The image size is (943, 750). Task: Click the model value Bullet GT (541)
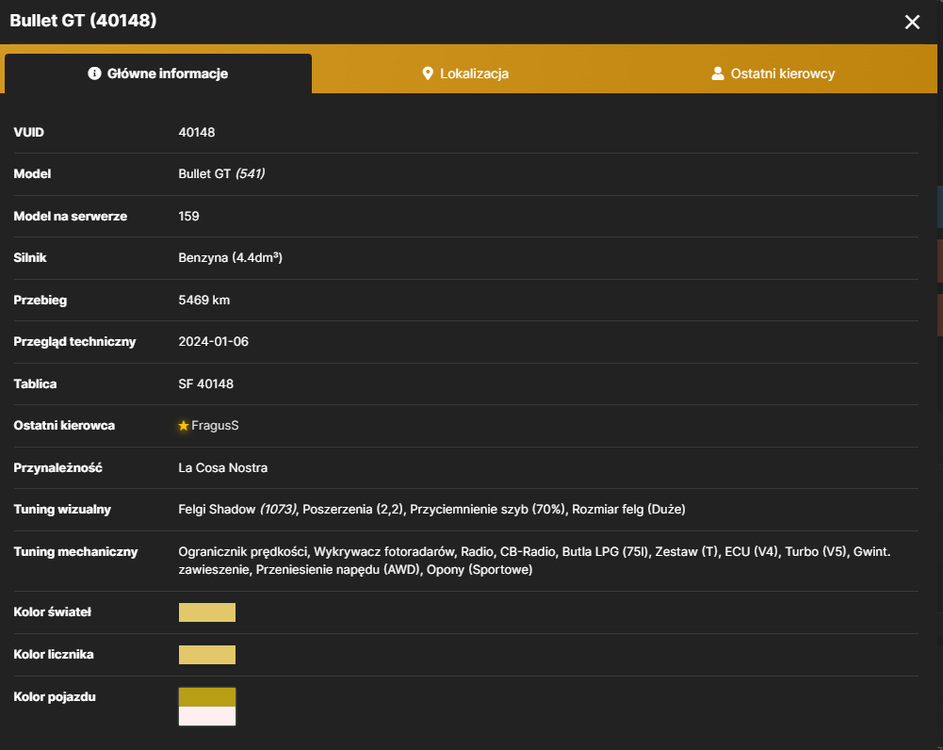pos(221,174)
